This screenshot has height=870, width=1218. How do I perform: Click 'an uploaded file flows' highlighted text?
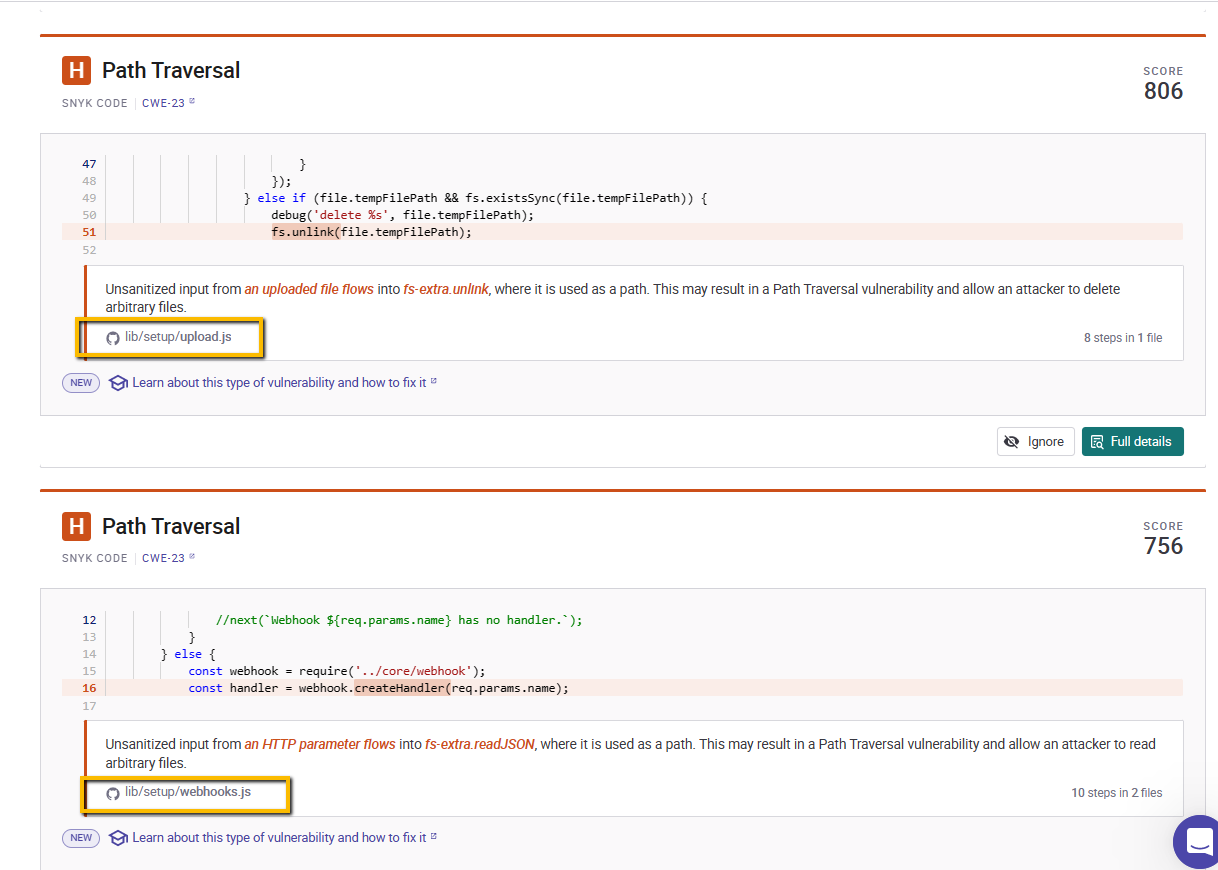point(309,289)
